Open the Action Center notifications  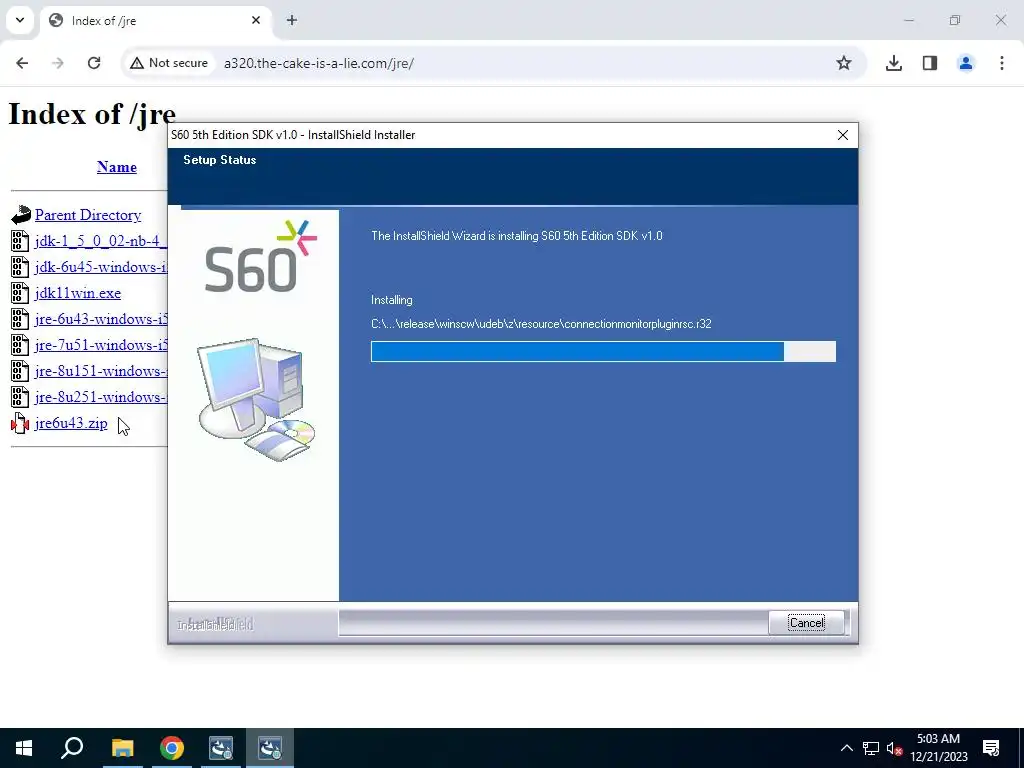click(991, 748)
